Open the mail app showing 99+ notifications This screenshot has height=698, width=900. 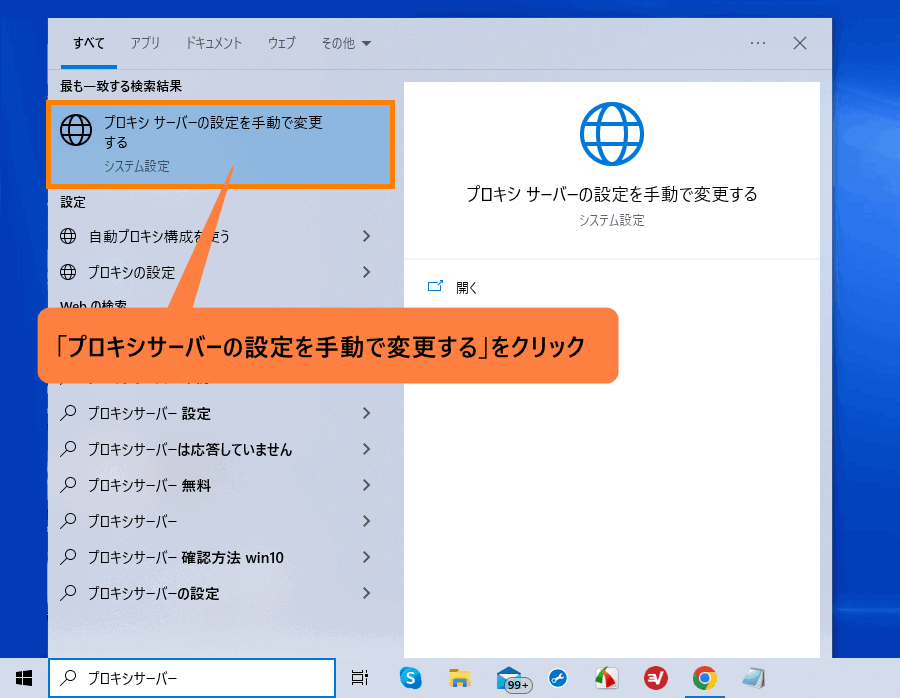(508, 678)
